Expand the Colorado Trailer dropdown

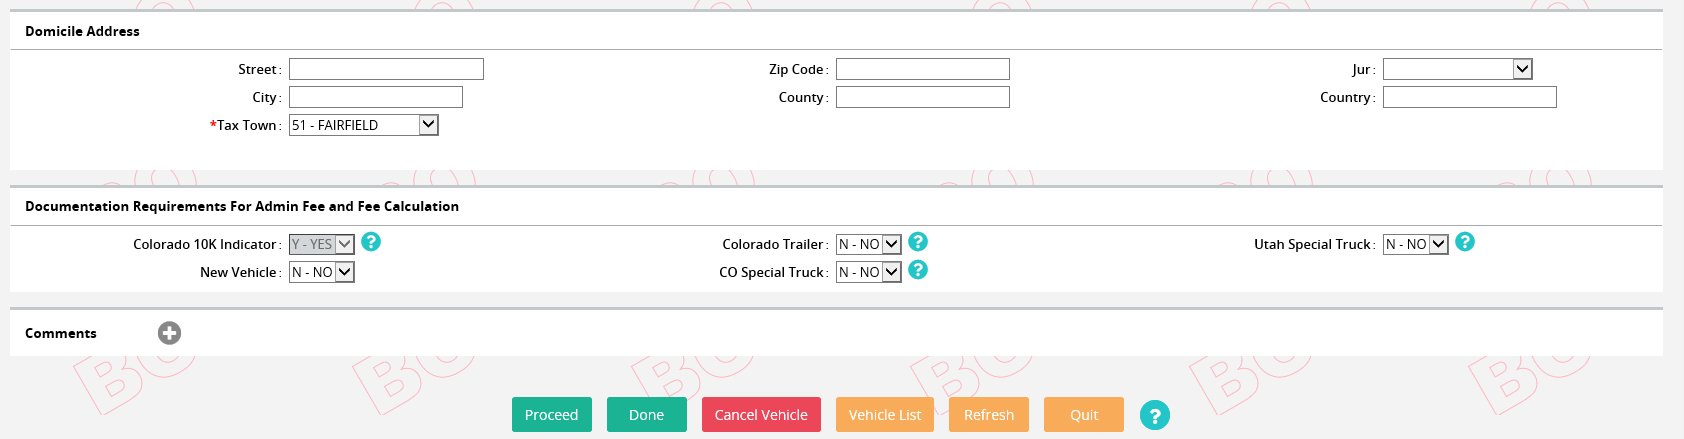pos(869,244)
